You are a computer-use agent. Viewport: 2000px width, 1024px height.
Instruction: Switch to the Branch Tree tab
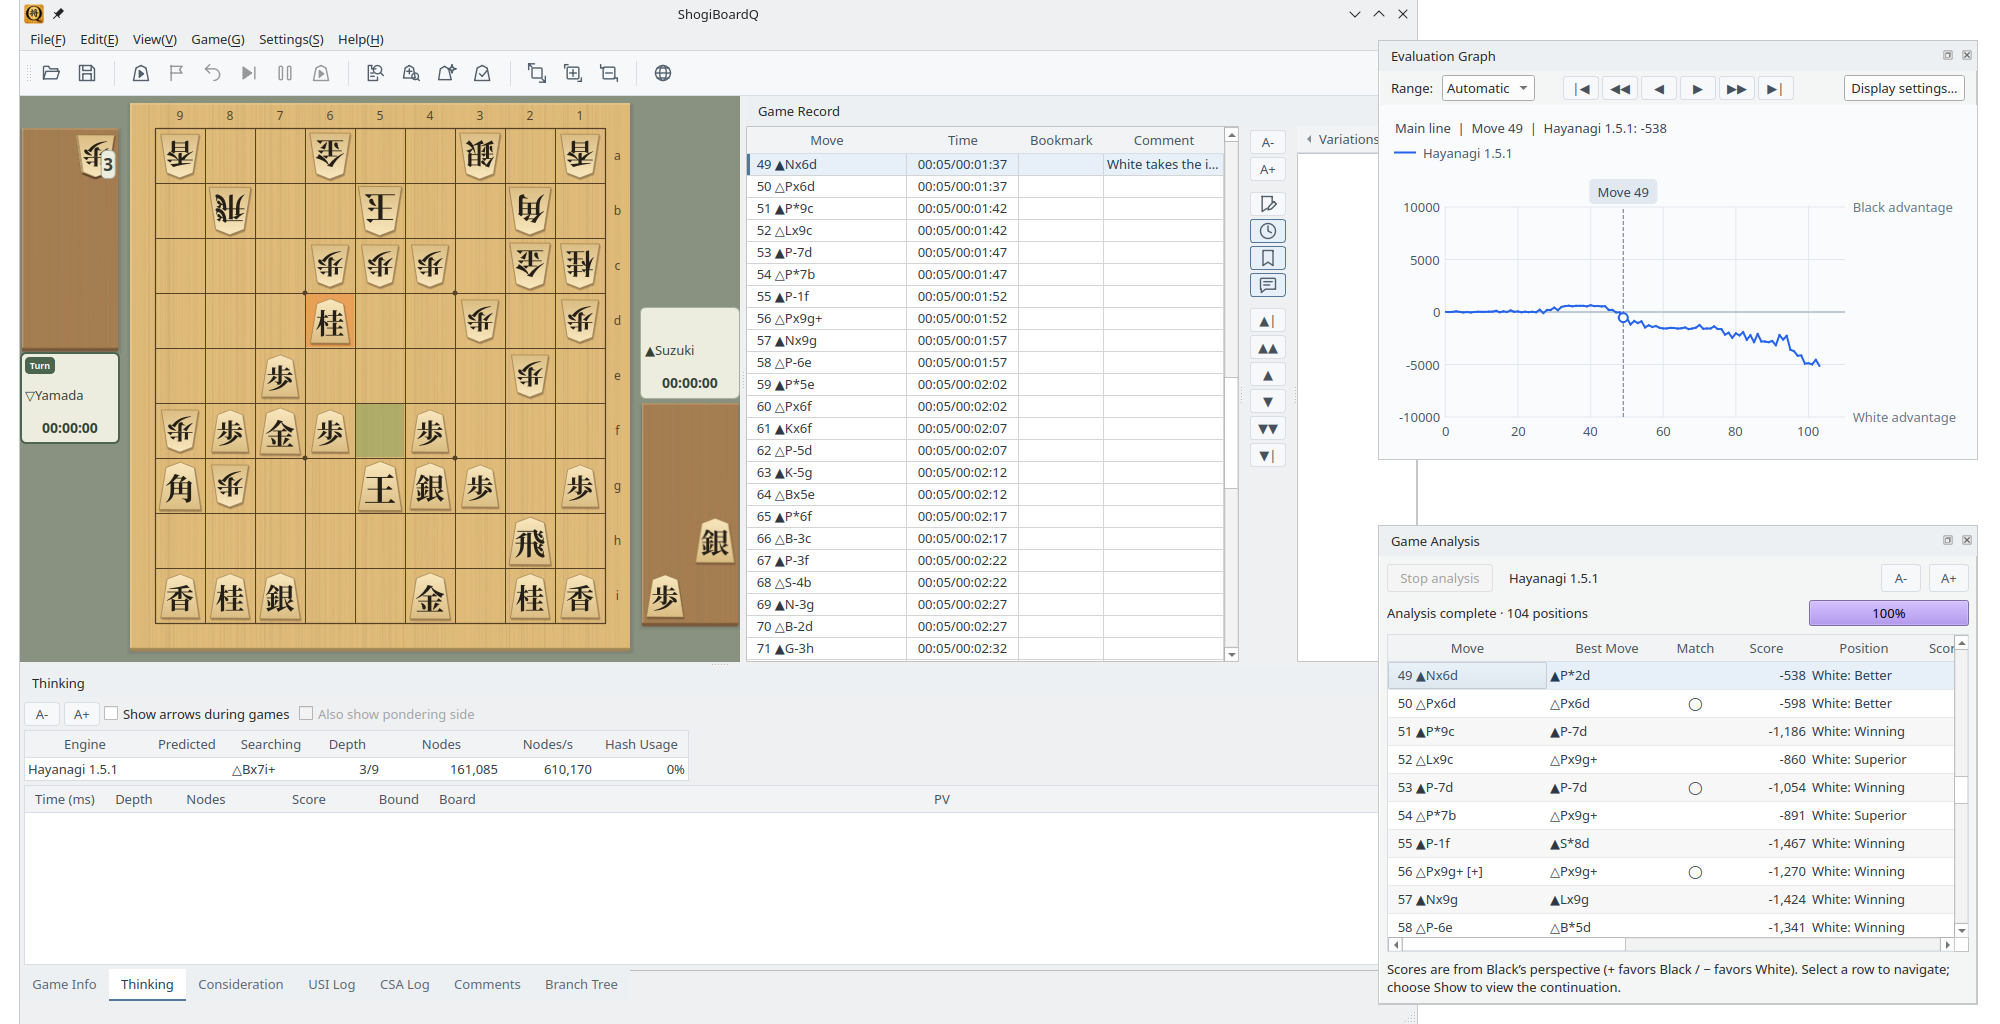click(581, 984)
